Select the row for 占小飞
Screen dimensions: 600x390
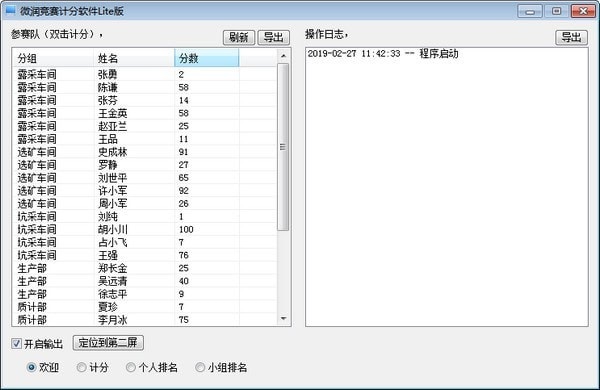click(145, 242)
